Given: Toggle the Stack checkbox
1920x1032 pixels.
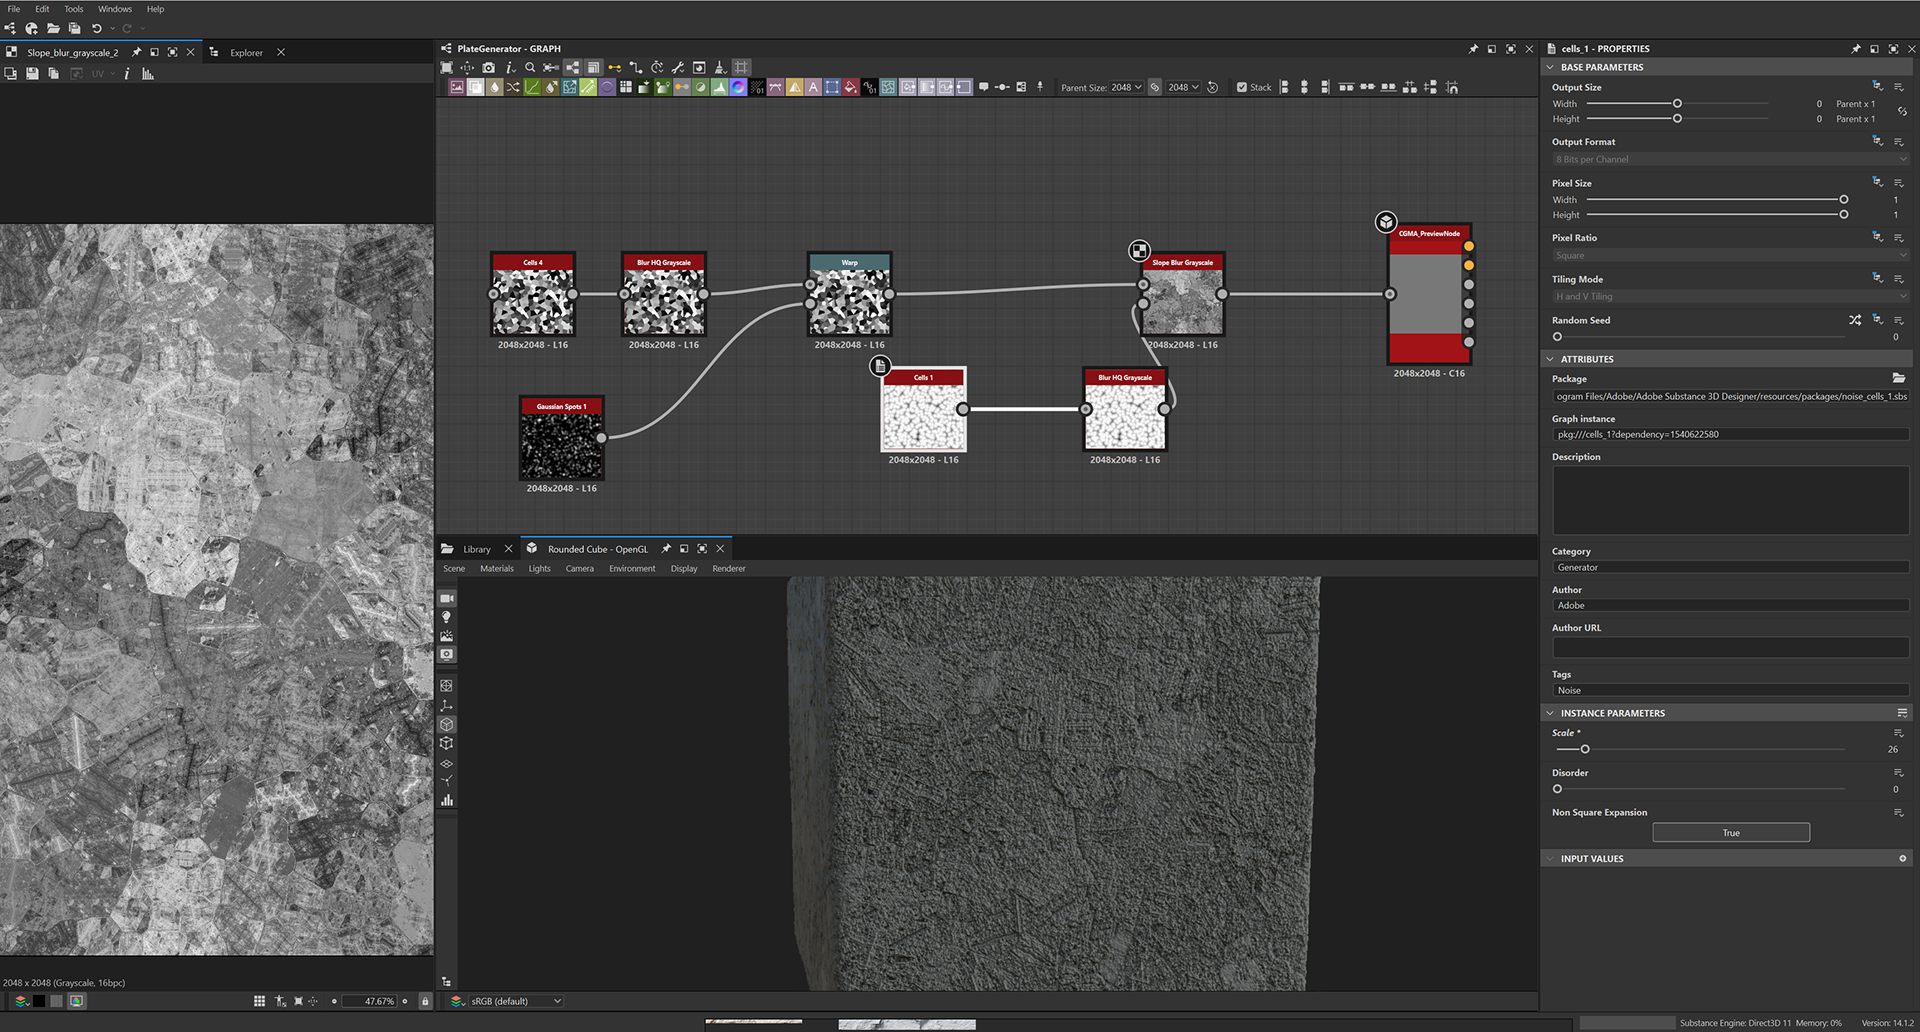Looking at the screenshot, I should (x=1242, y=87).
